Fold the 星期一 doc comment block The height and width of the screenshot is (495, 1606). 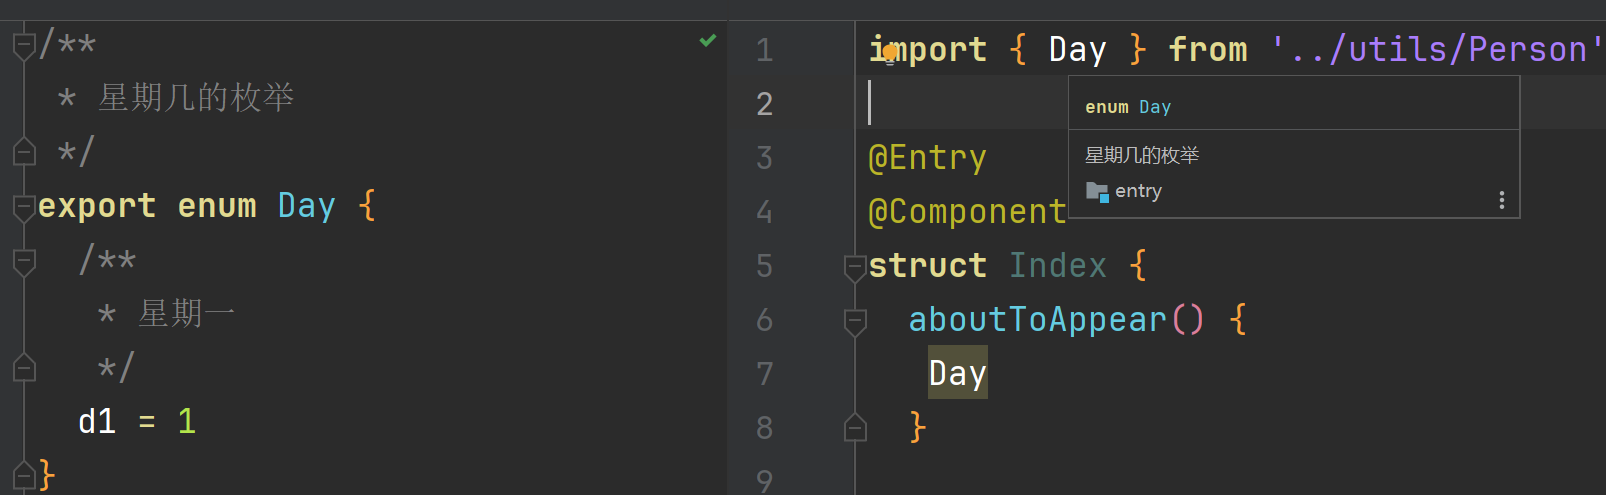pos(24,261)
